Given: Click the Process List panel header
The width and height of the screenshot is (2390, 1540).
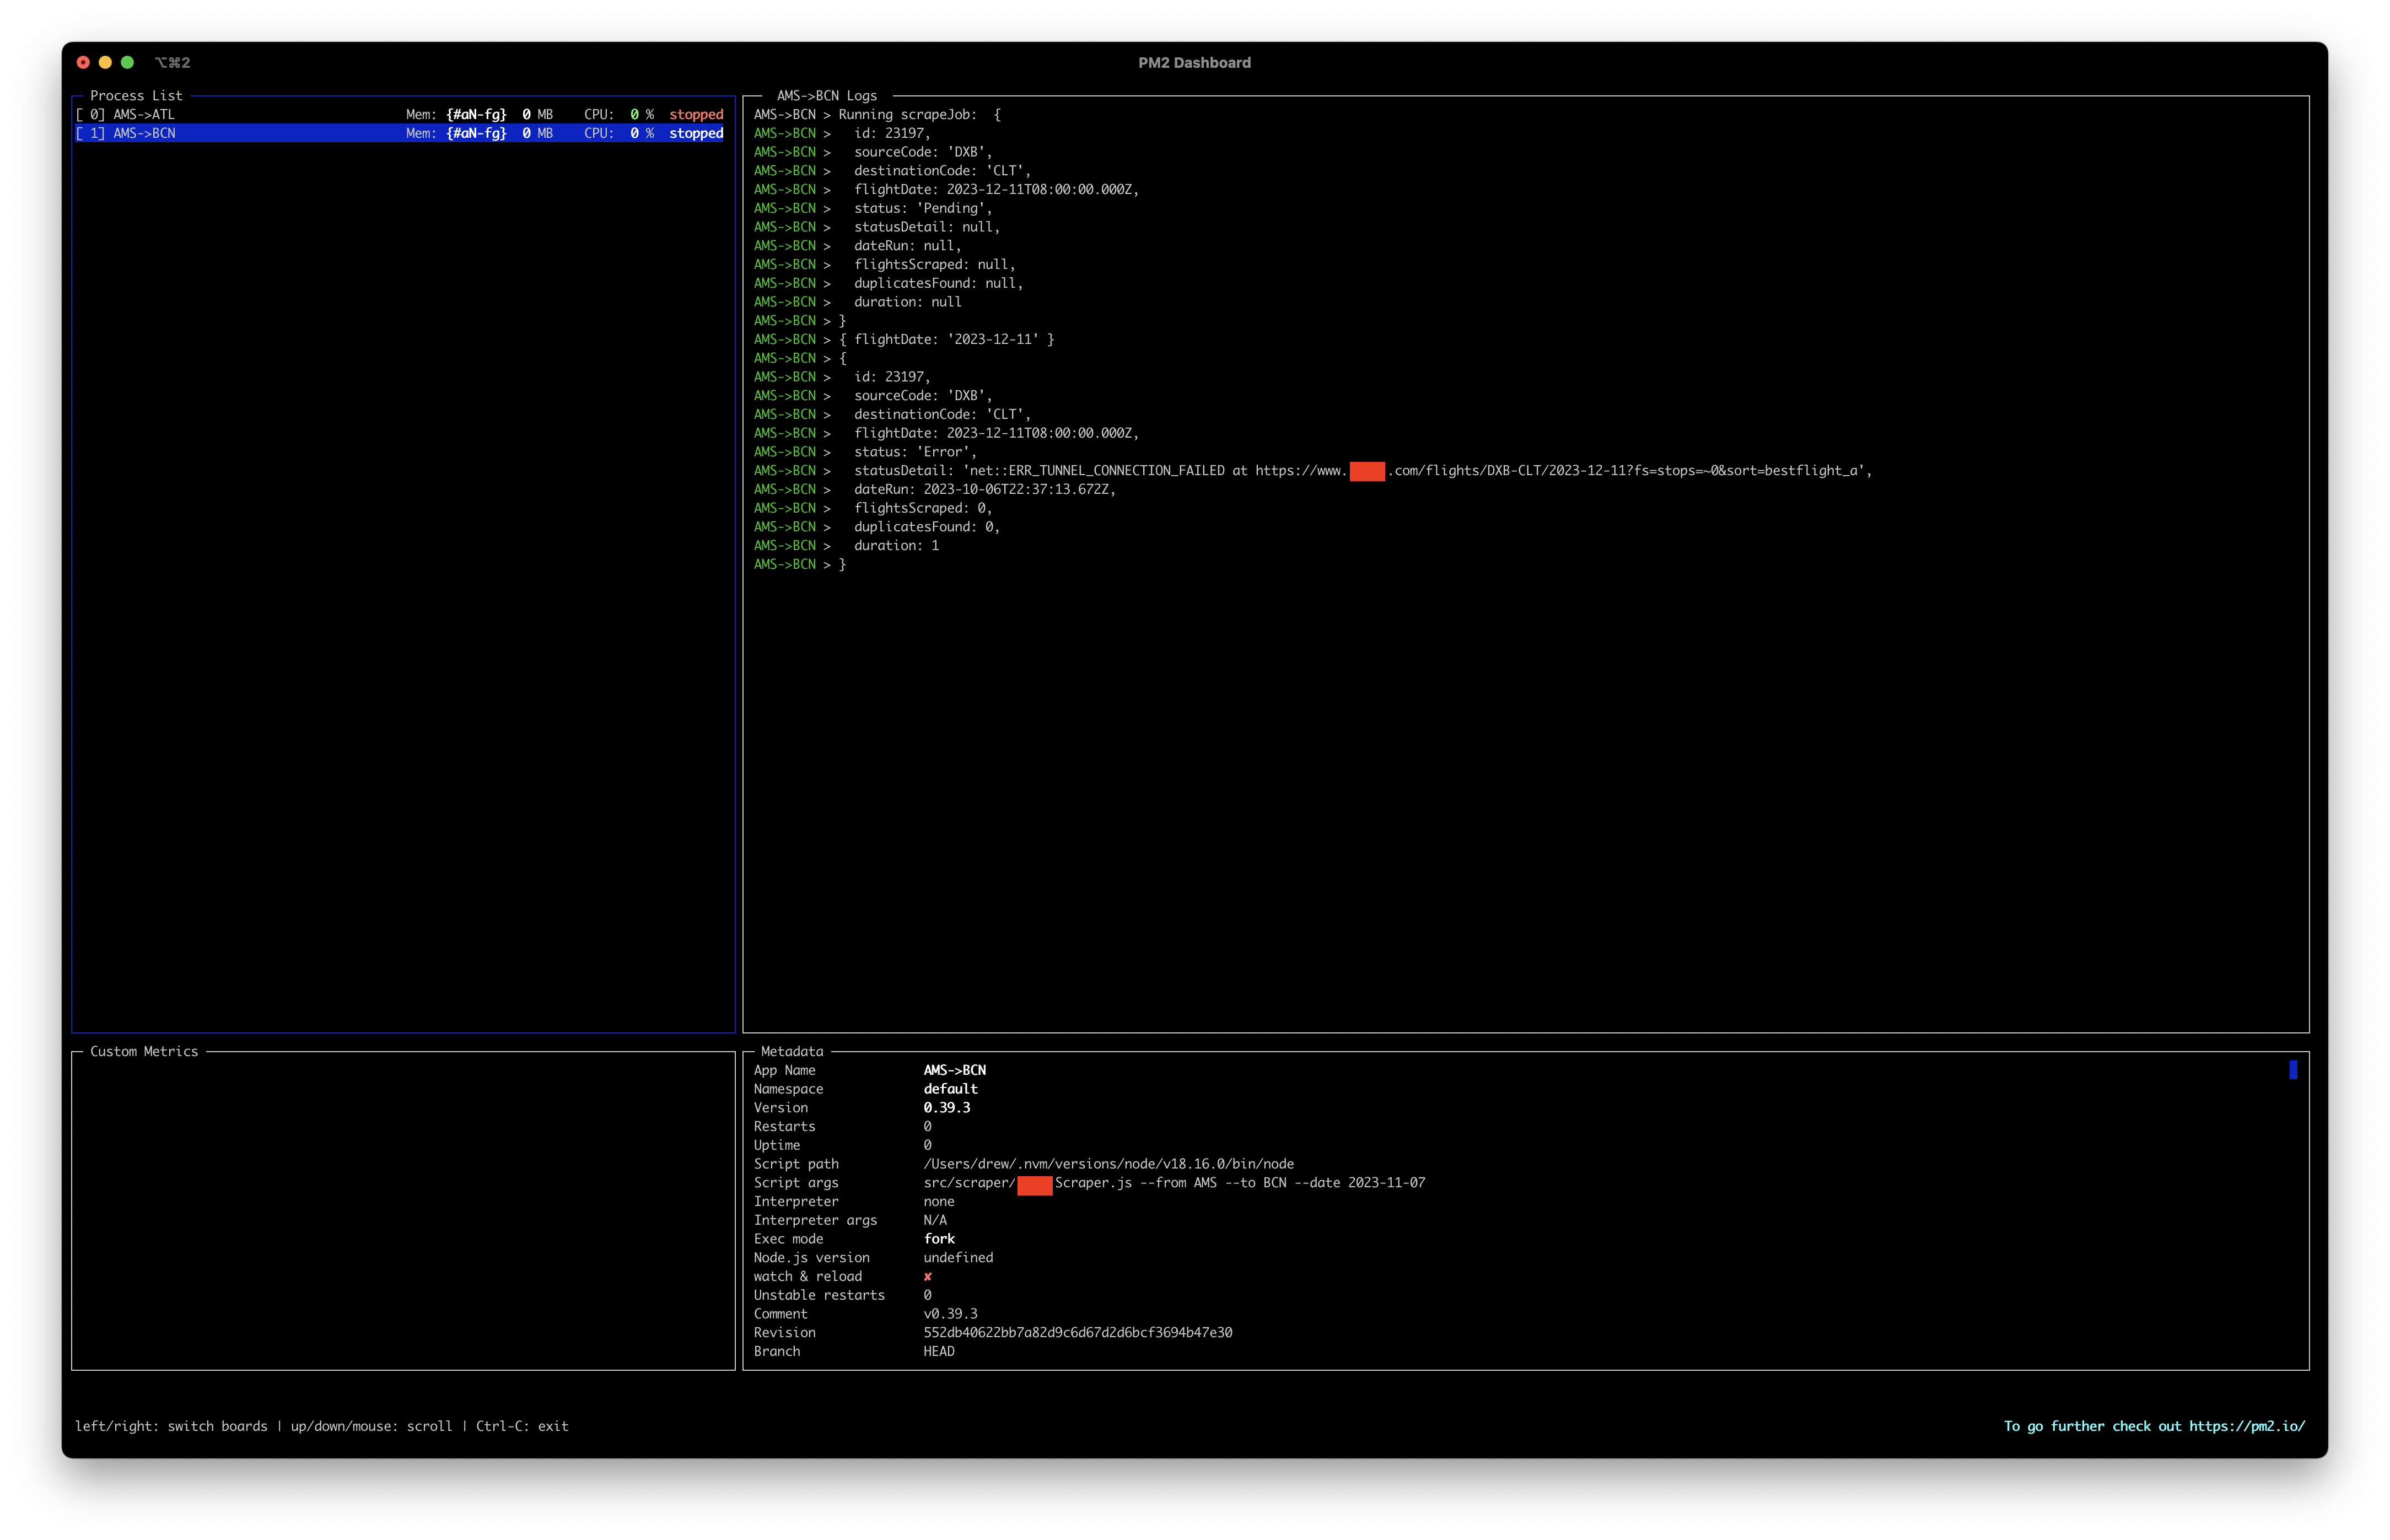Looking at the screenshot, I should click(136, 95).
